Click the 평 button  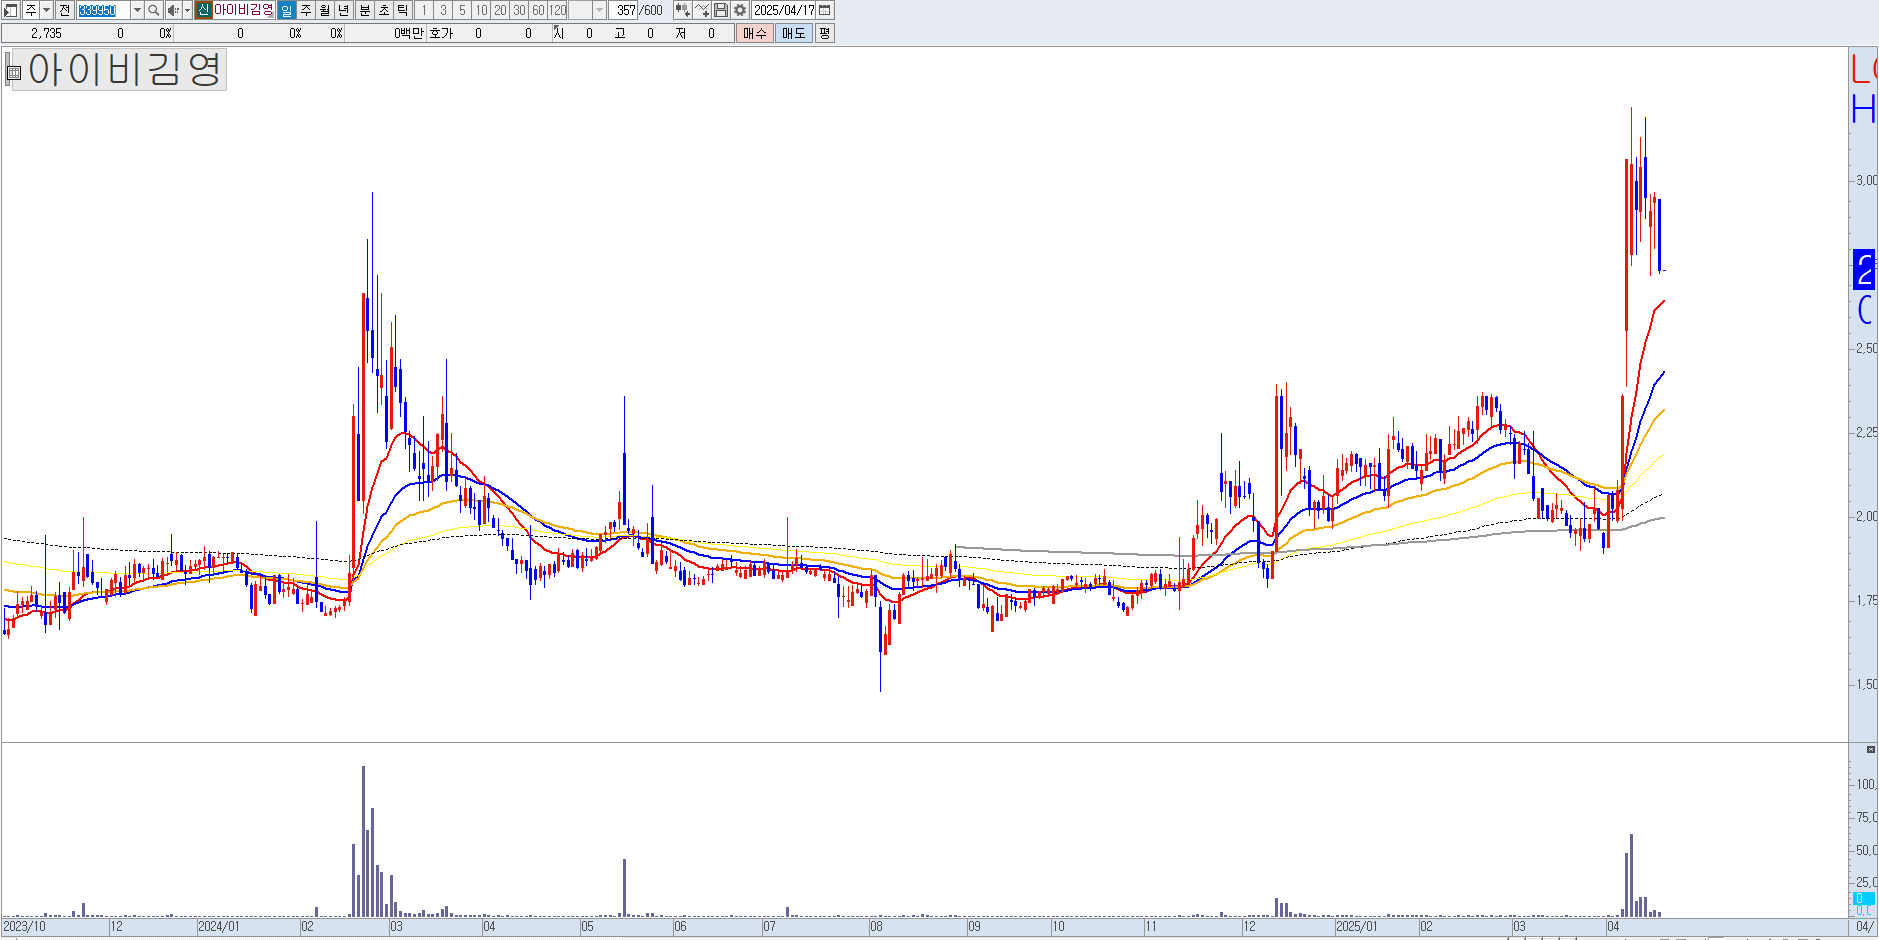click(x=824, y=33)
